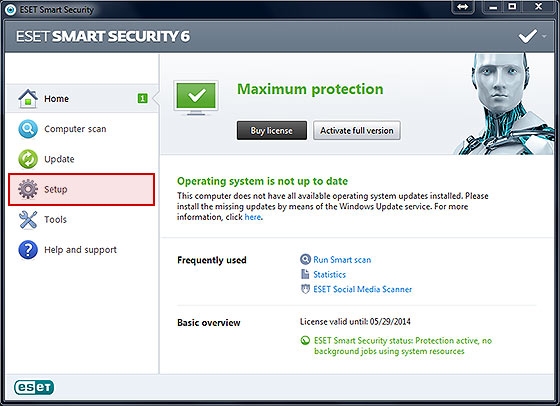The width and height of the screenshot is (560, 406).
Task: Click the Setup gear icon
Action: click(28, 189)
